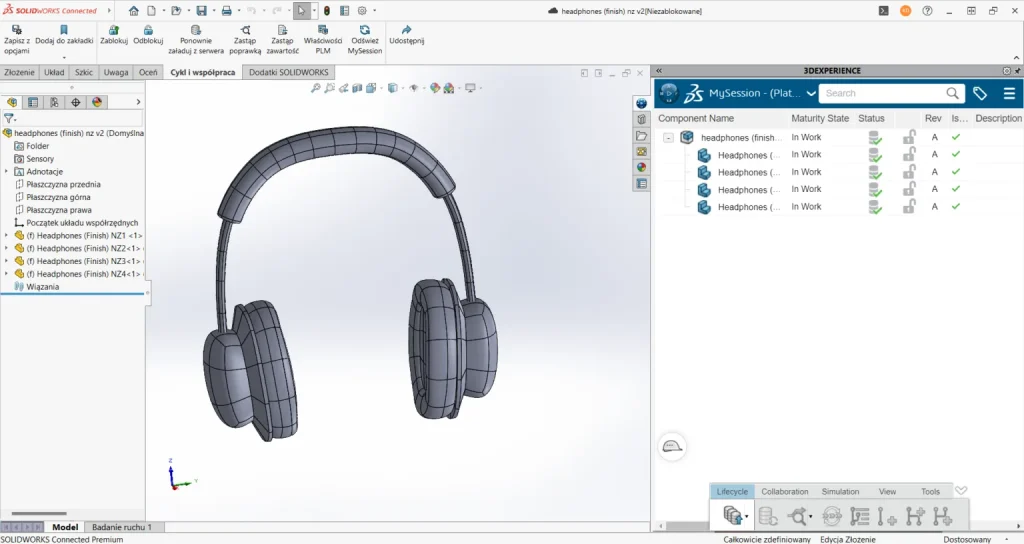Expand Headphones (Finish) NZ4 component

pos(7,274)
